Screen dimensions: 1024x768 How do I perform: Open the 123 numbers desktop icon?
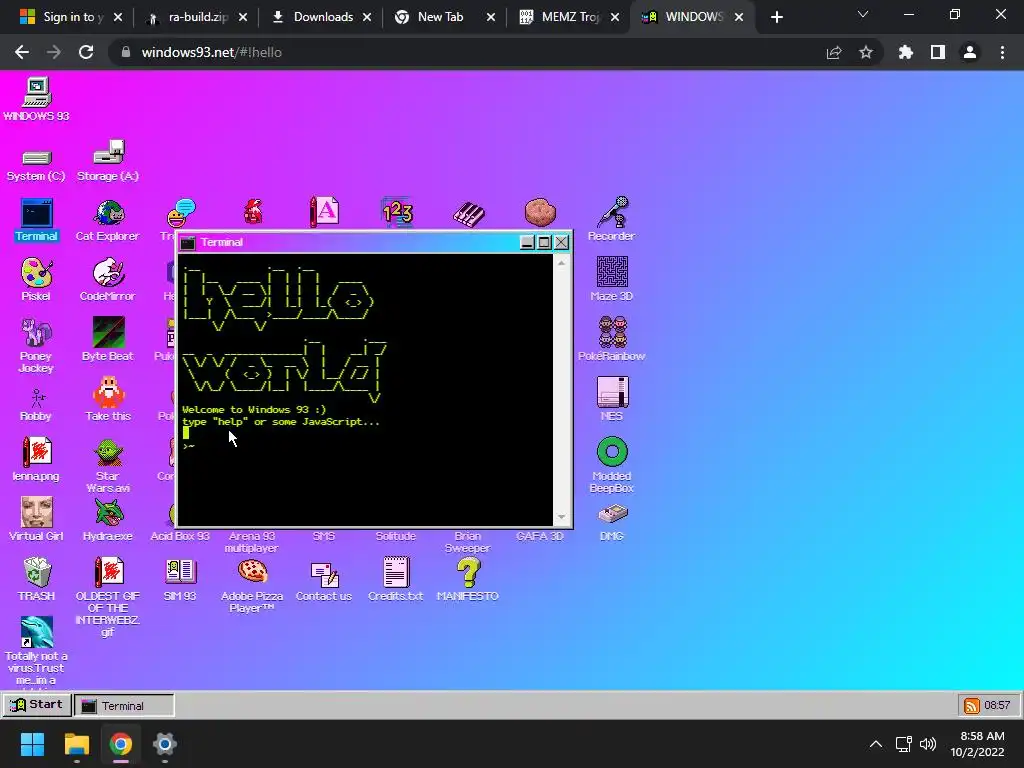click(x=397, y=212)
